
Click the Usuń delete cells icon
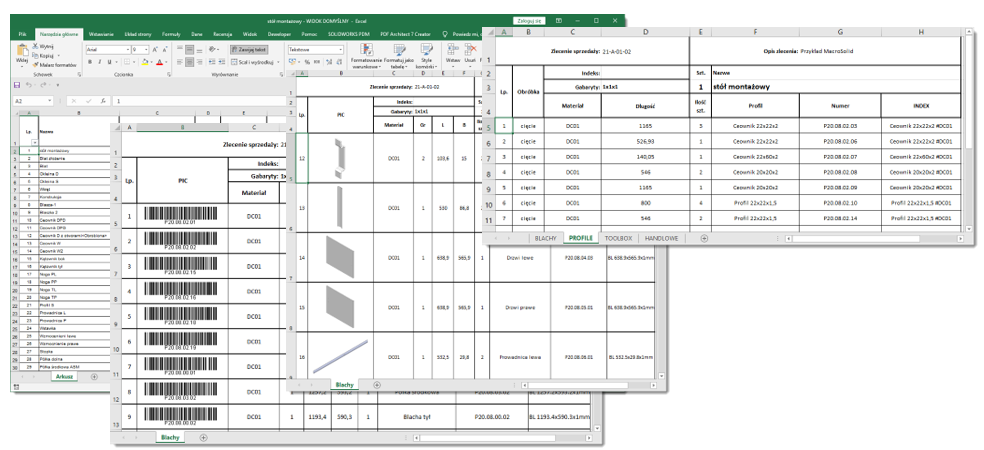pos(470,50)
